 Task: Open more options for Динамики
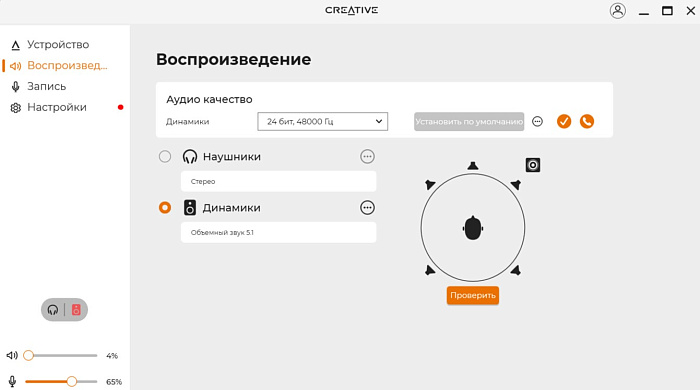coord(367,207)
